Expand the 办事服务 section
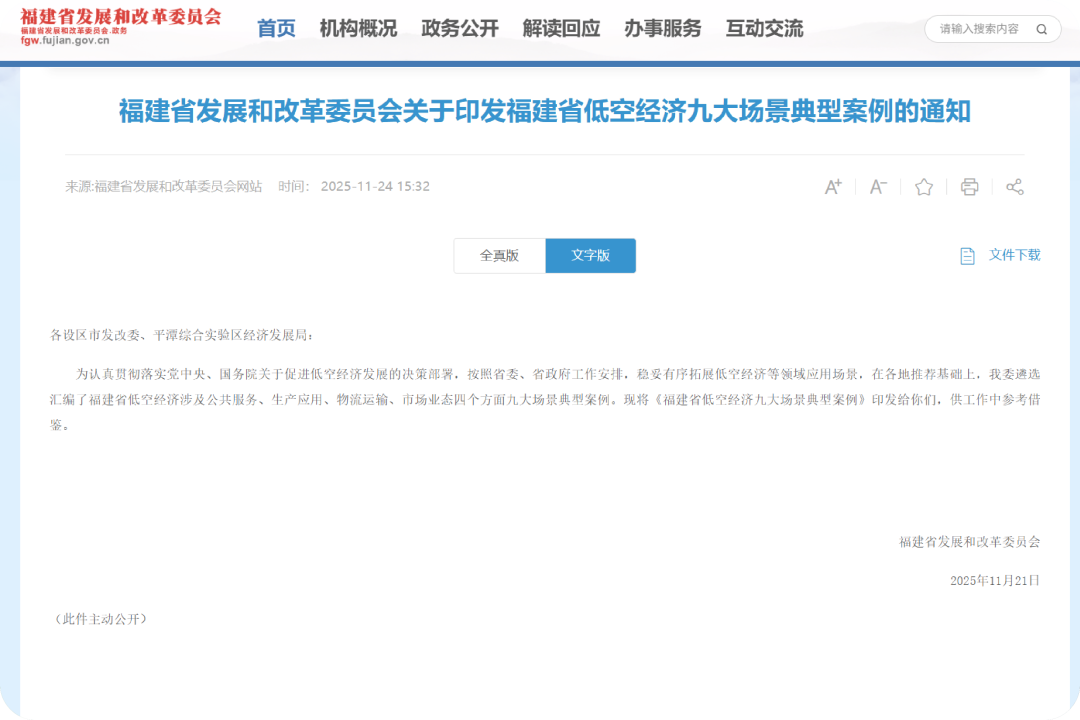 [665, 28]
